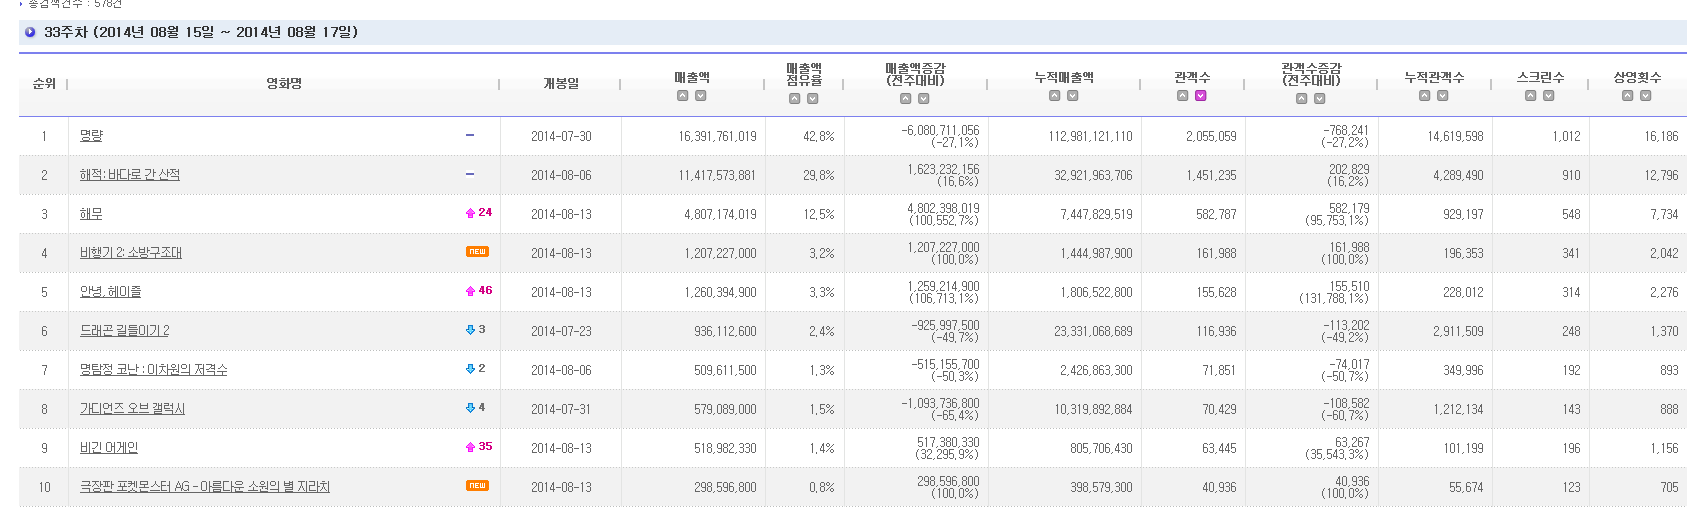Sort 누적관객수 column ascending
1696x510 pixels.
(x=1425, y=96)
